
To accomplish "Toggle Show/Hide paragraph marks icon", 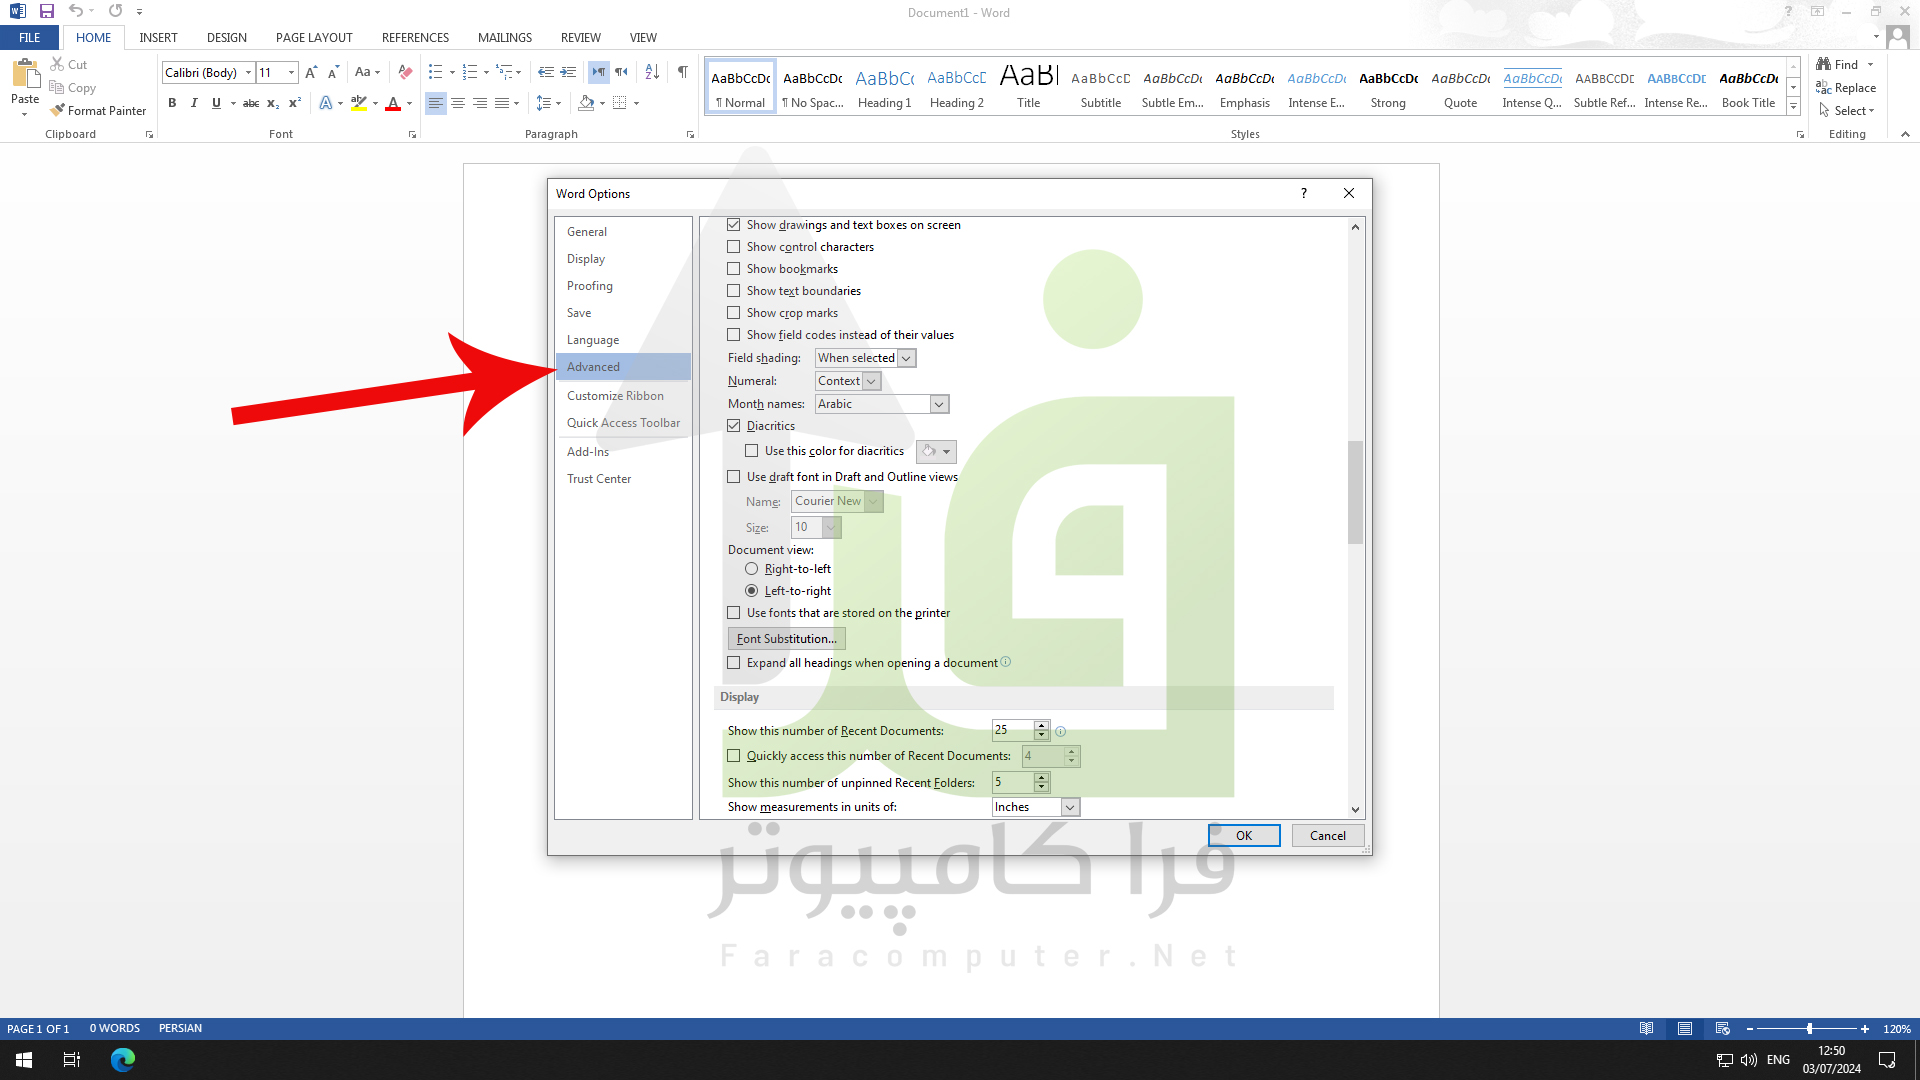I will [682, 72].
